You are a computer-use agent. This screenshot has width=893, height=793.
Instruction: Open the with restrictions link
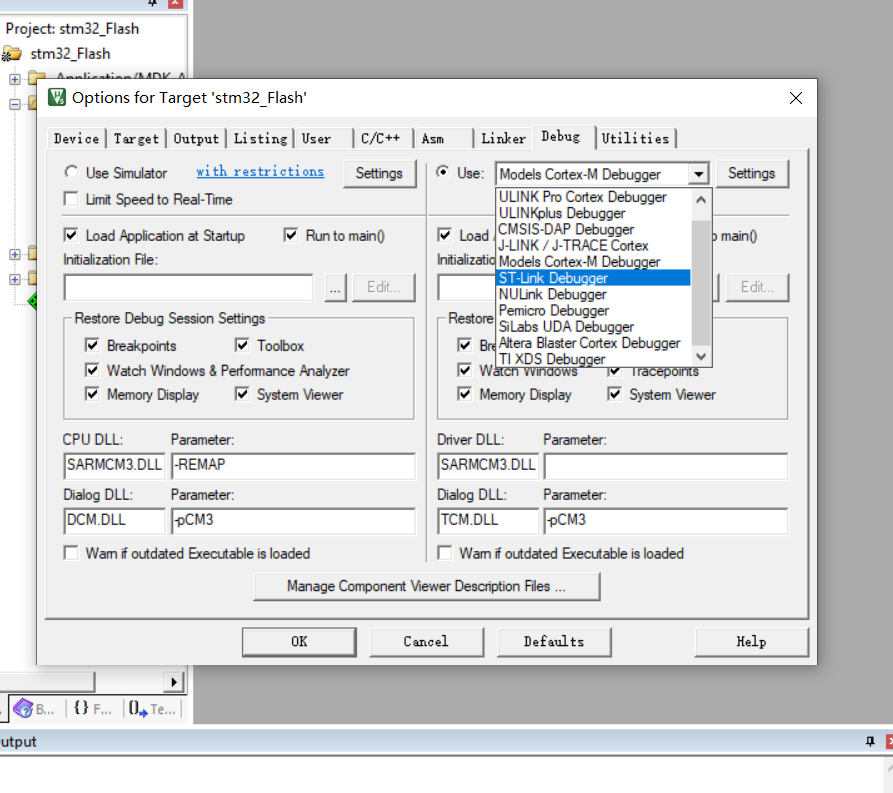[260, 171]
